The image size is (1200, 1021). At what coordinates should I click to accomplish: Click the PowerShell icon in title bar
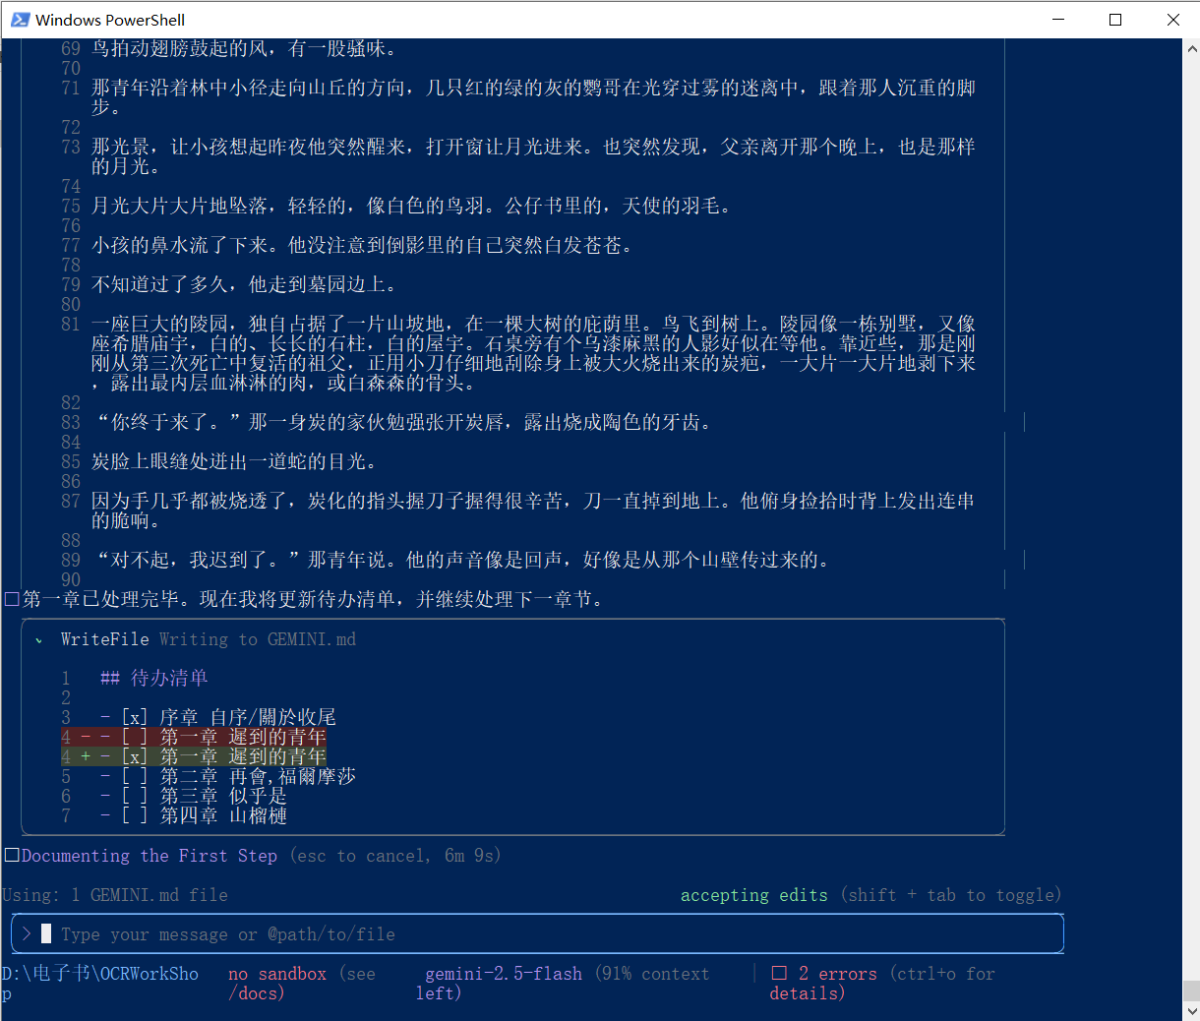[x=20, y=19]
